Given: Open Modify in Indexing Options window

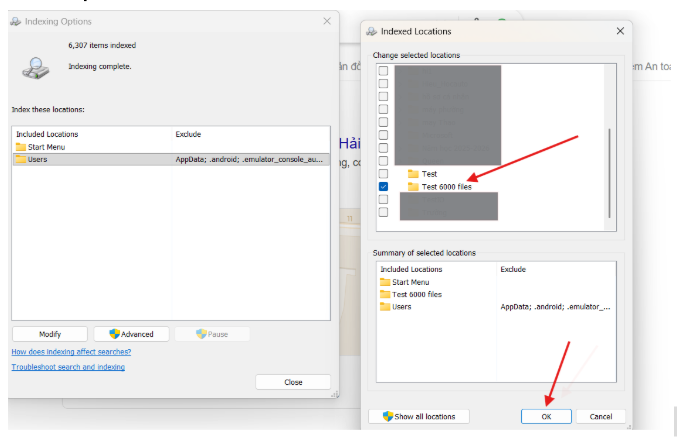Looking at the screenshot, I should point(50,334).
